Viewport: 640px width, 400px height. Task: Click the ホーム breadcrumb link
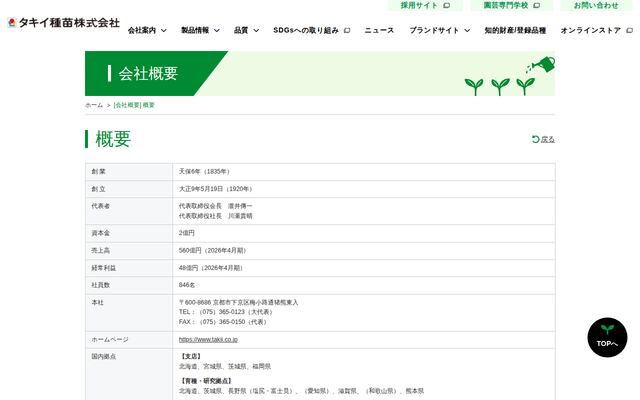tap(94, 105)
